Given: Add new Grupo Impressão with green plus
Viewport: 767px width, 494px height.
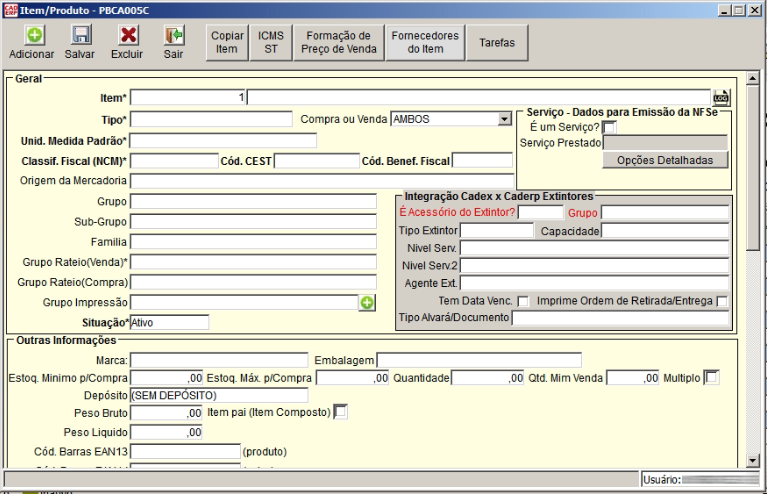Looking at the screenshot, I should tap(367, 303).
